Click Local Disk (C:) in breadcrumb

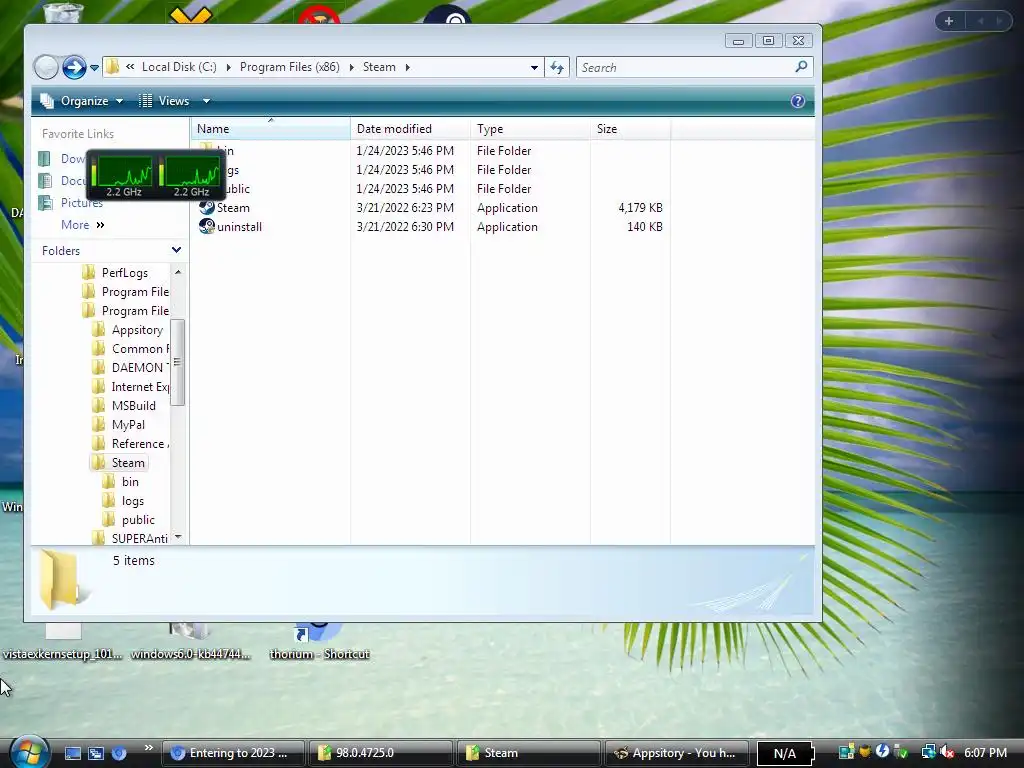coord(179,67)
